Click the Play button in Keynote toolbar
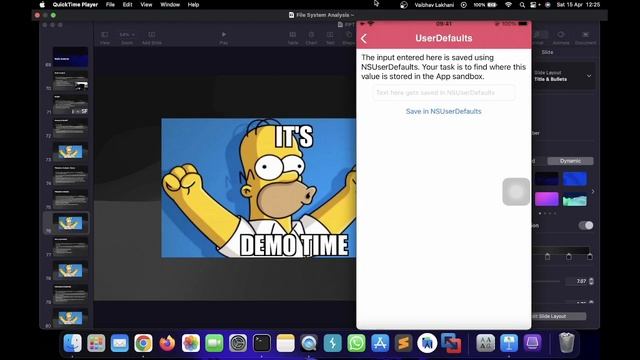This screenshot has height=360, width=640. click(x=224, y=38)
